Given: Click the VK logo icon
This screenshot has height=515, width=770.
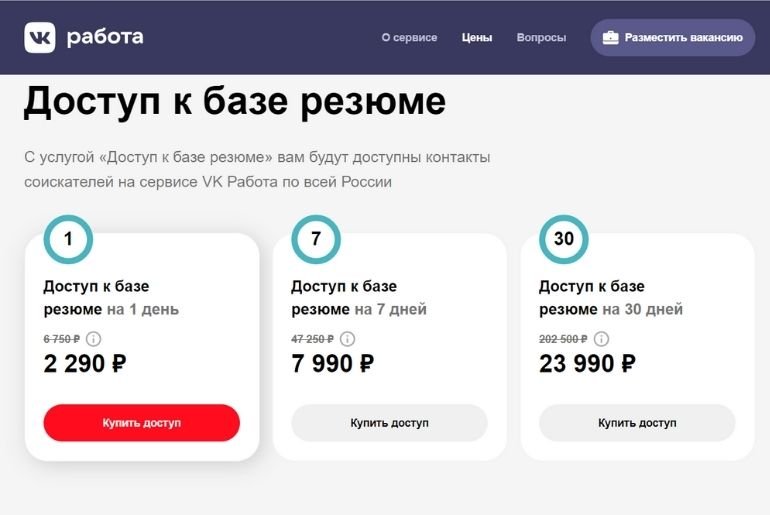Looking at the screenshot, I should pos(40,38).
